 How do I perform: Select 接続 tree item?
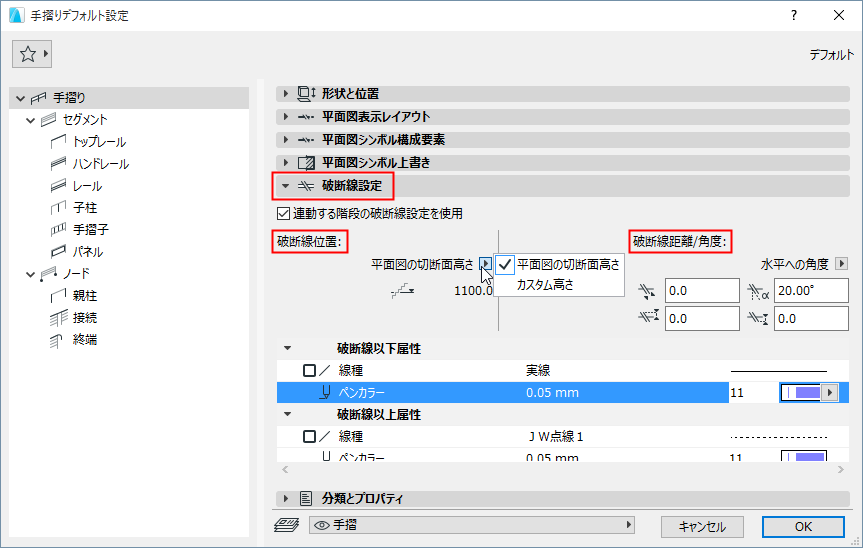(x=85, y=317)
